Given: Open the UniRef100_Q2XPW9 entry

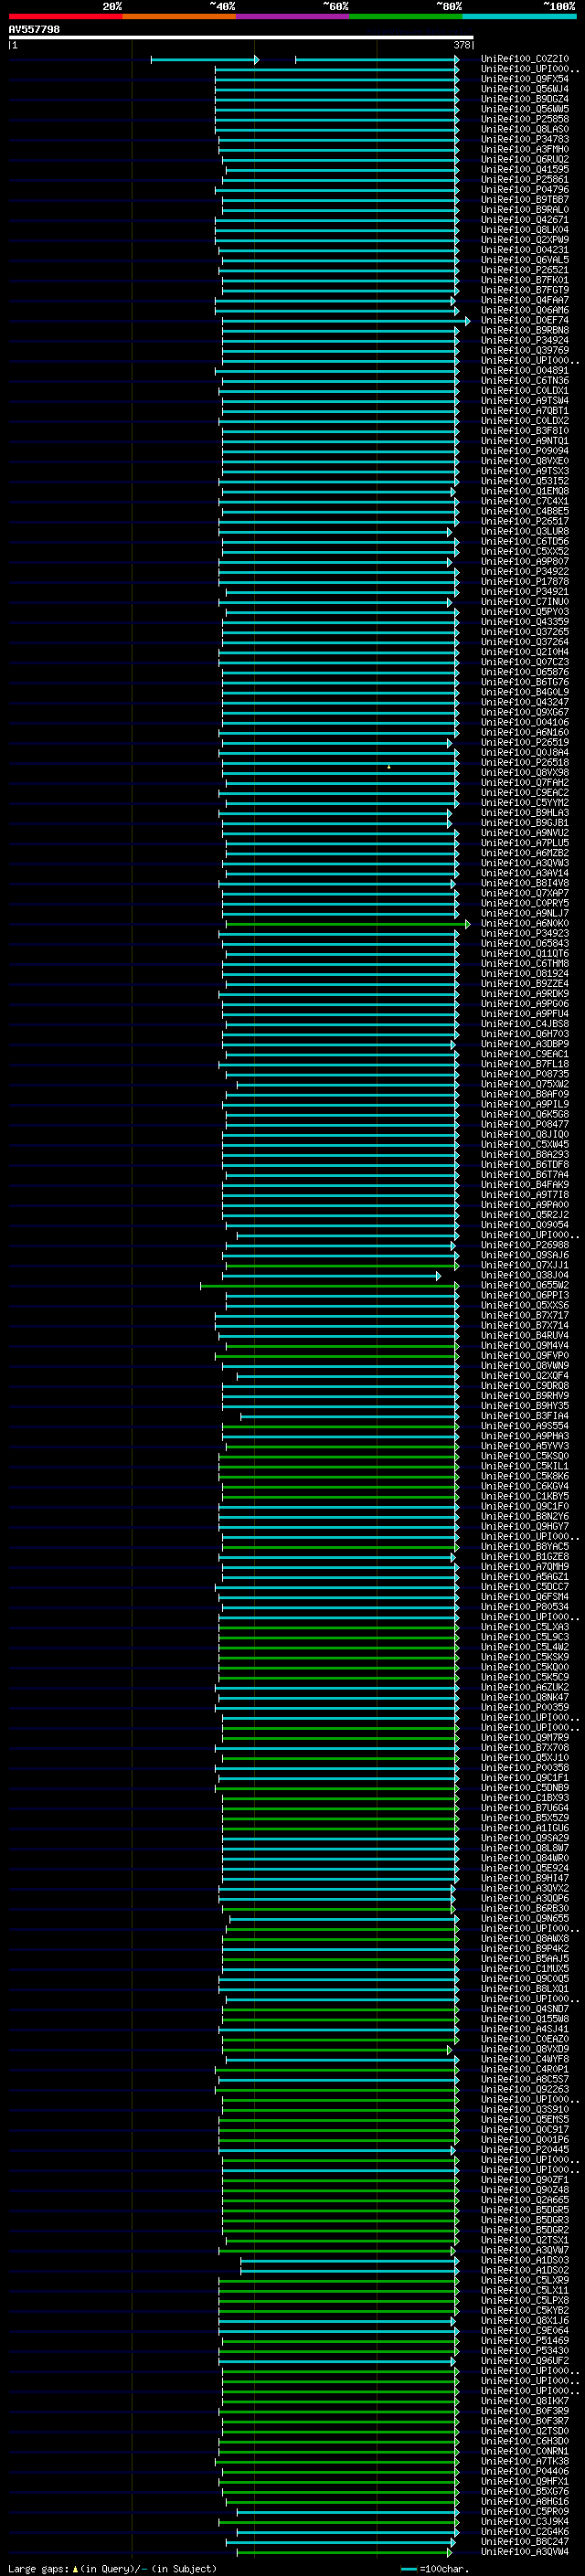Looking at the screenshot, I should click(525, 239).
